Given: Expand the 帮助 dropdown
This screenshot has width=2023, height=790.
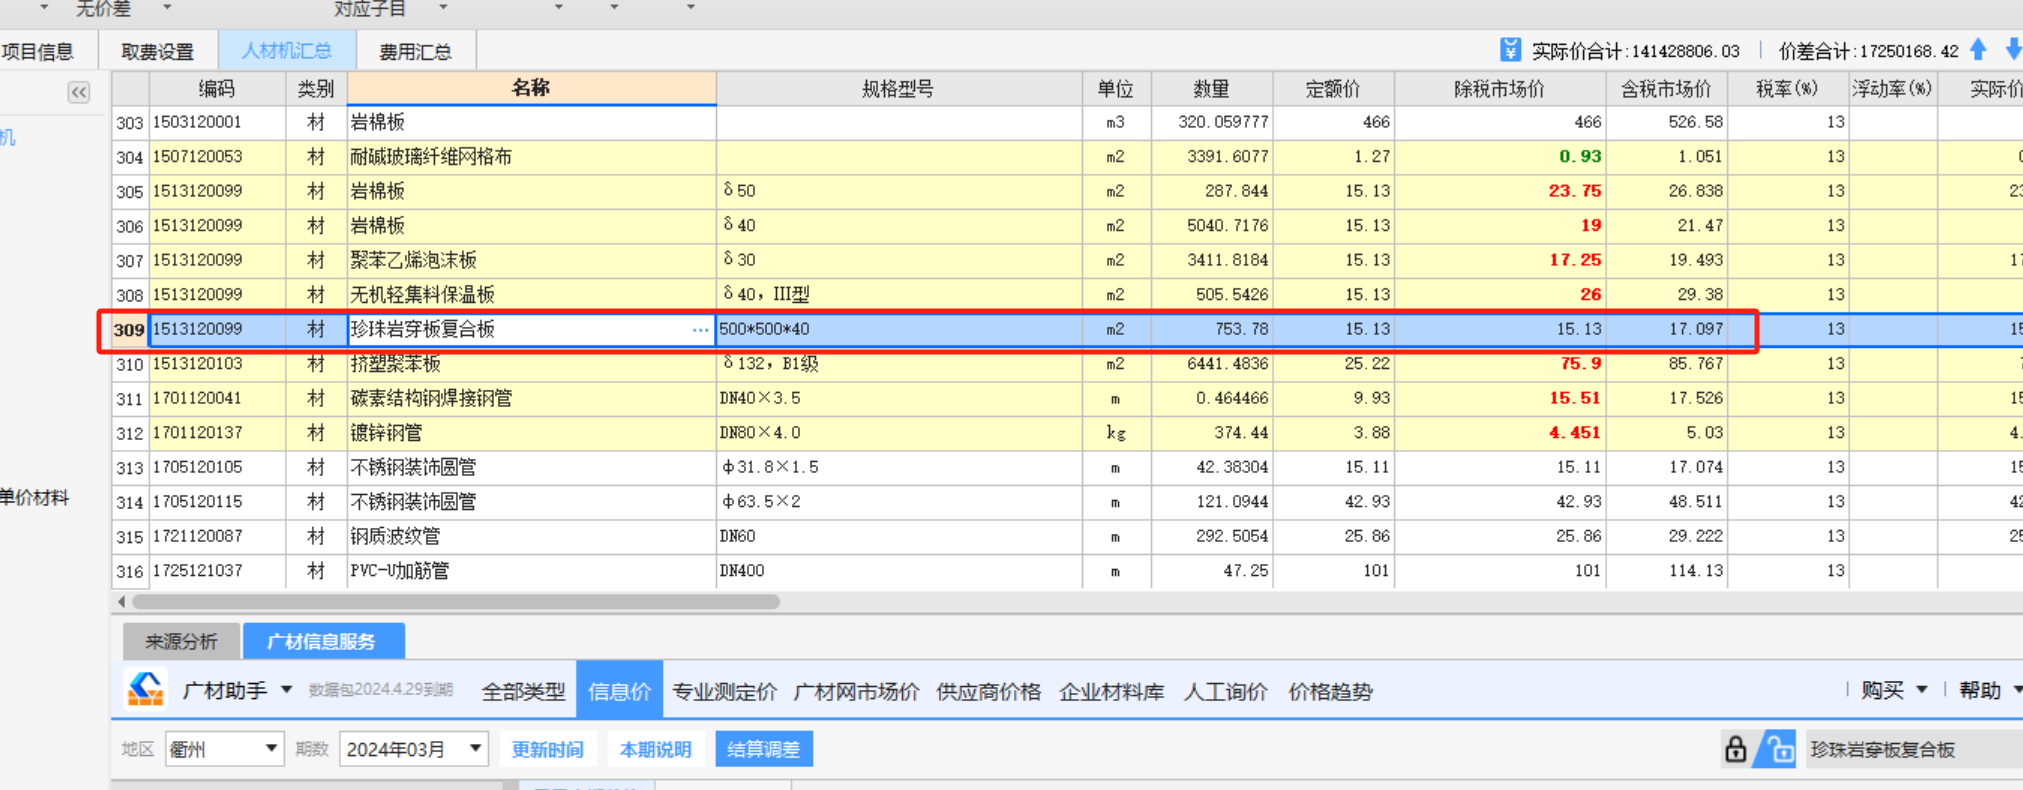Looking at the screenshot, I should pos(2017,690).
